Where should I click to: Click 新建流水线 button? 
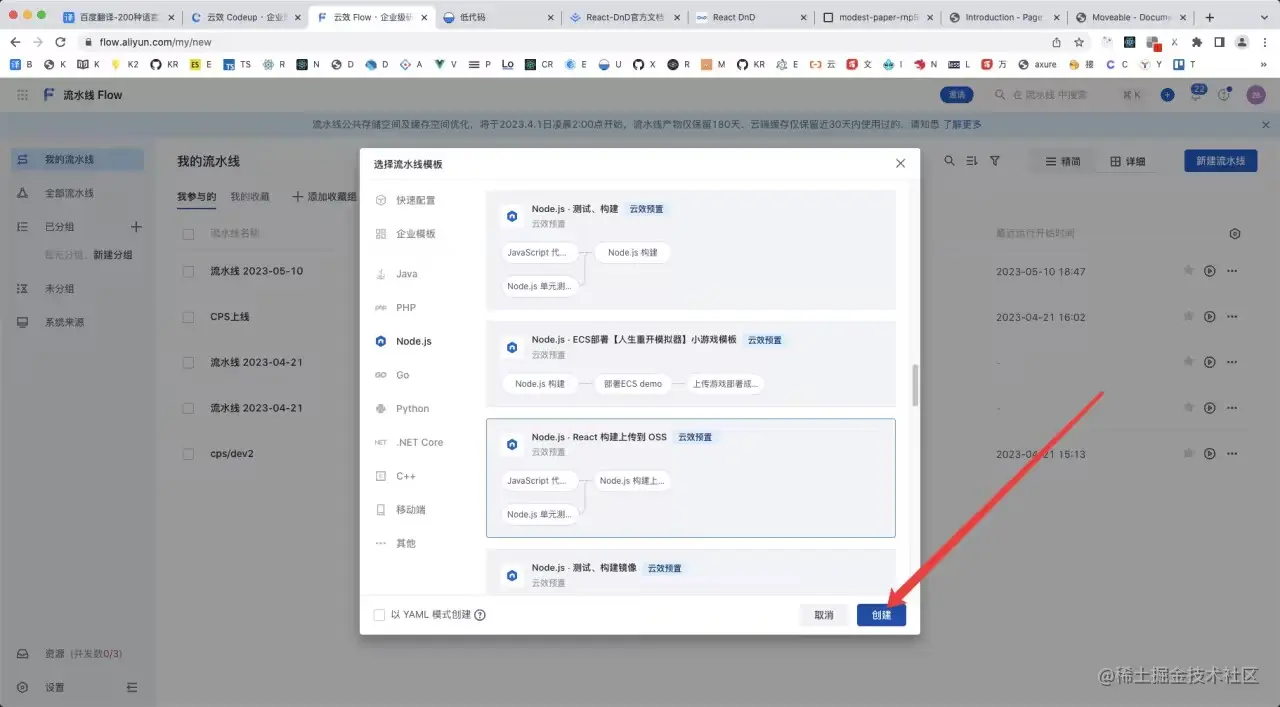(1221, 161)
